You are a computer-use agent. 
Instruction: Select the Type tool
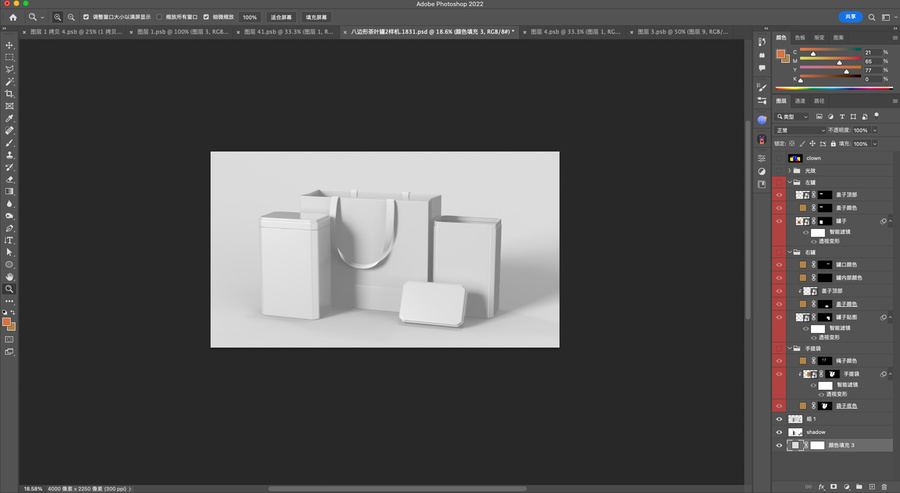(9, 240)
